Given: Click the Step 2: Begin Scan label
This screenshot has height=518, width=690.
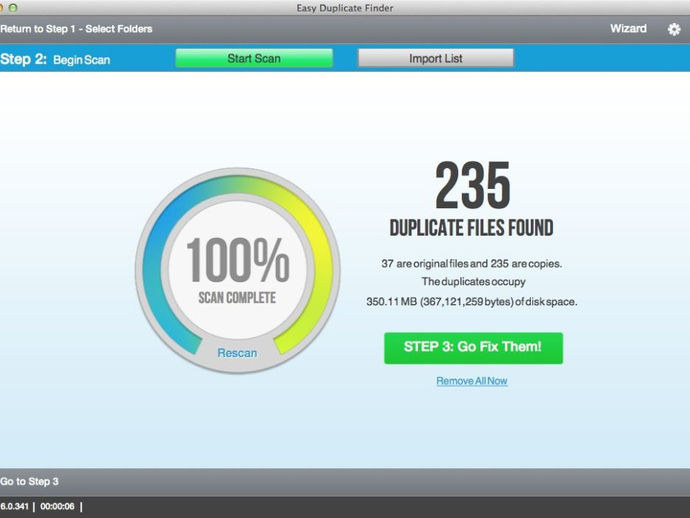Looking at the screenshot, I should pos(55,59).
